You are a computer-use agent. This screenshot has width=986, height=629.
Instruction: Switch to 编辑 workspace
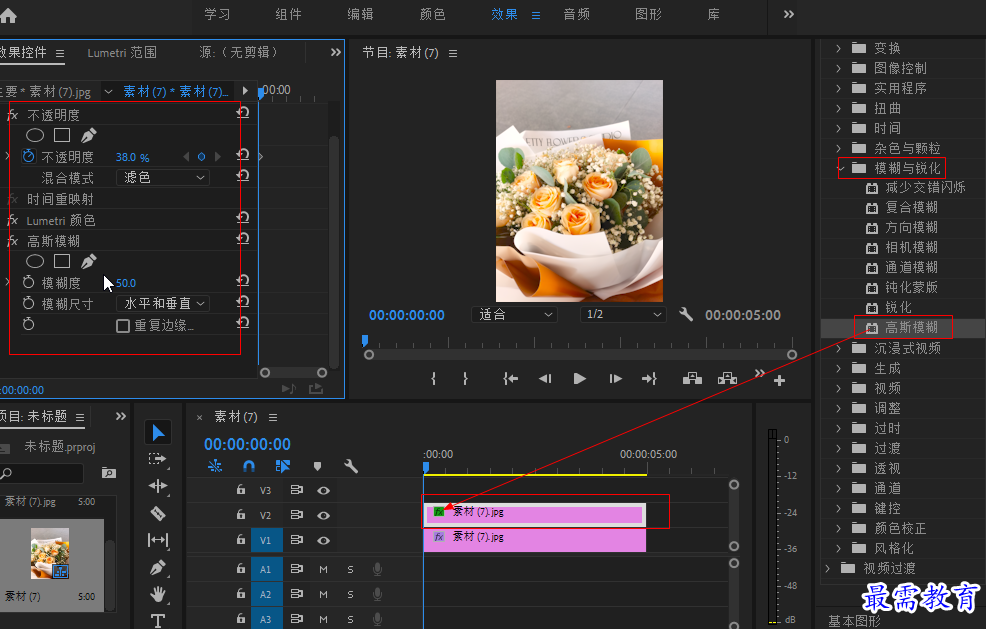click(360, 14)
